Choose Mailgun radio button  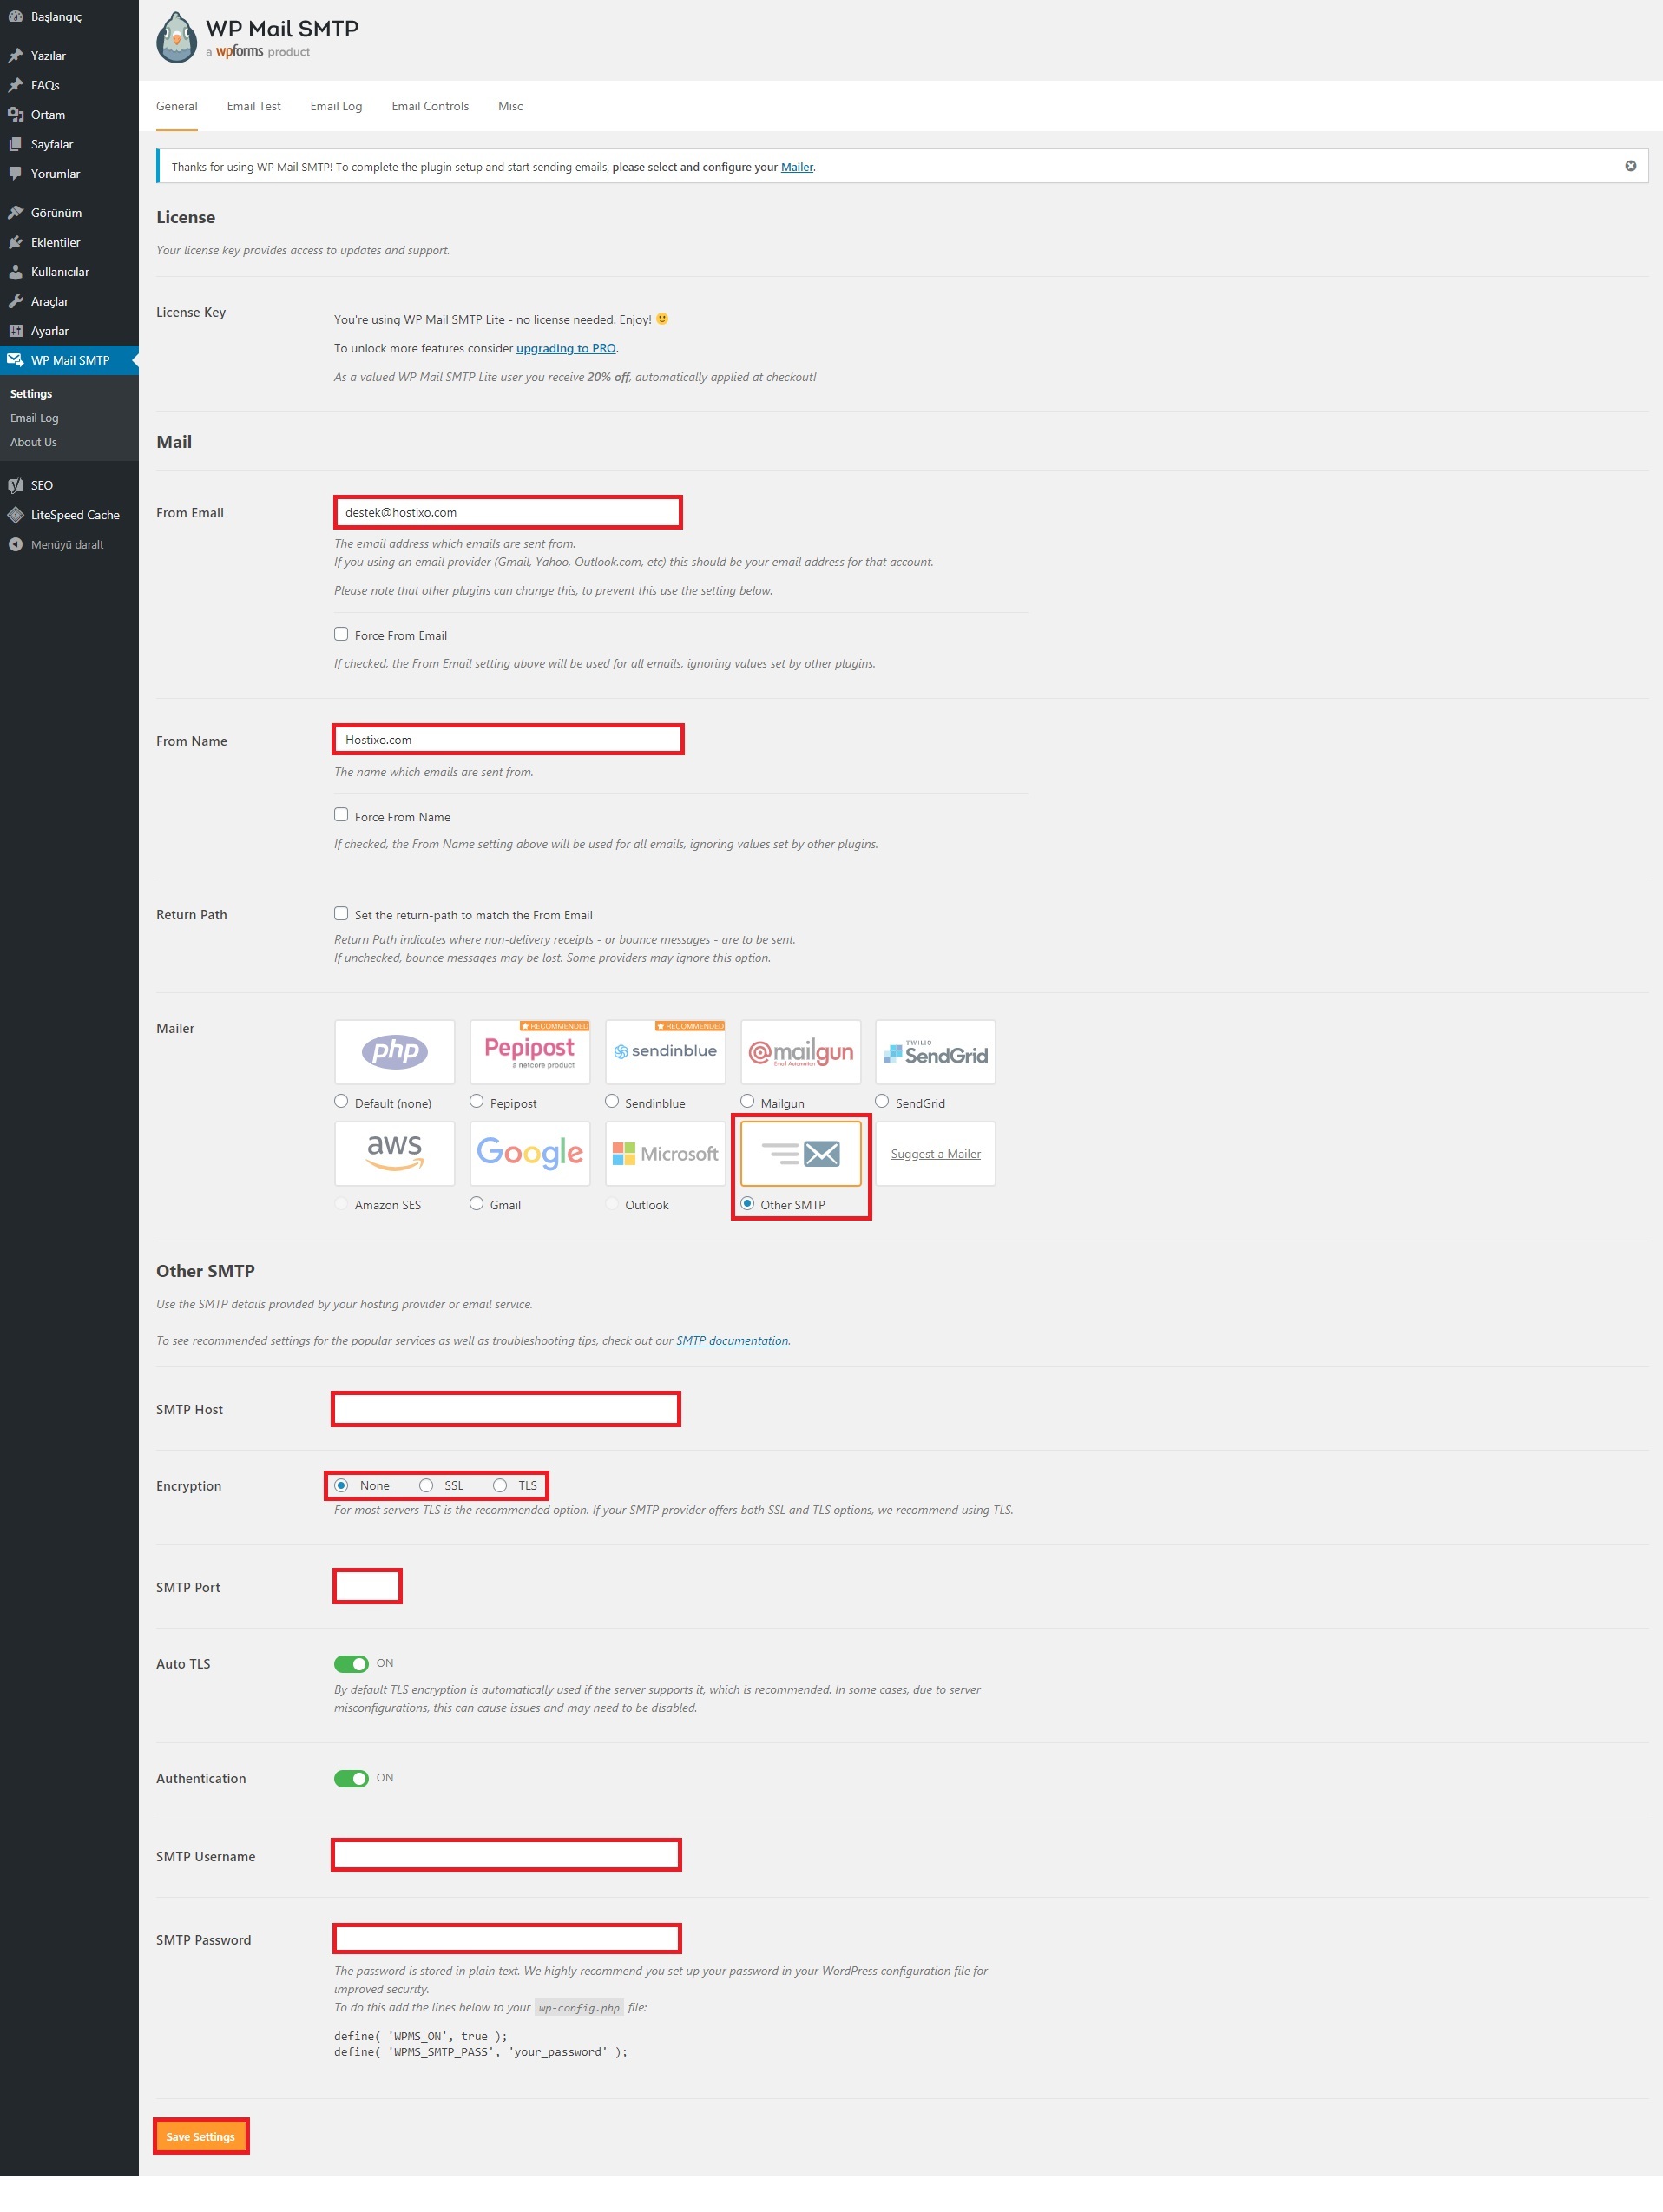click(x=747, y=1101)
